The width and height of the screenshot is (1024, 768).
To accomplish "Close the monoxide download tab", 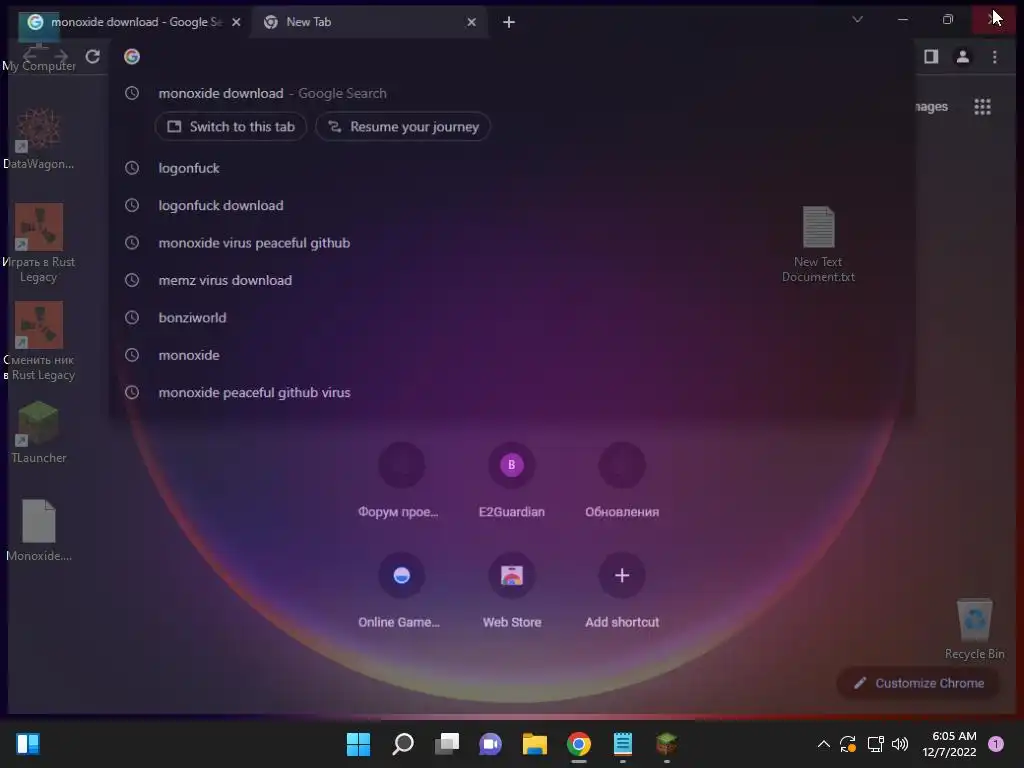I will (x=236, y=22).
